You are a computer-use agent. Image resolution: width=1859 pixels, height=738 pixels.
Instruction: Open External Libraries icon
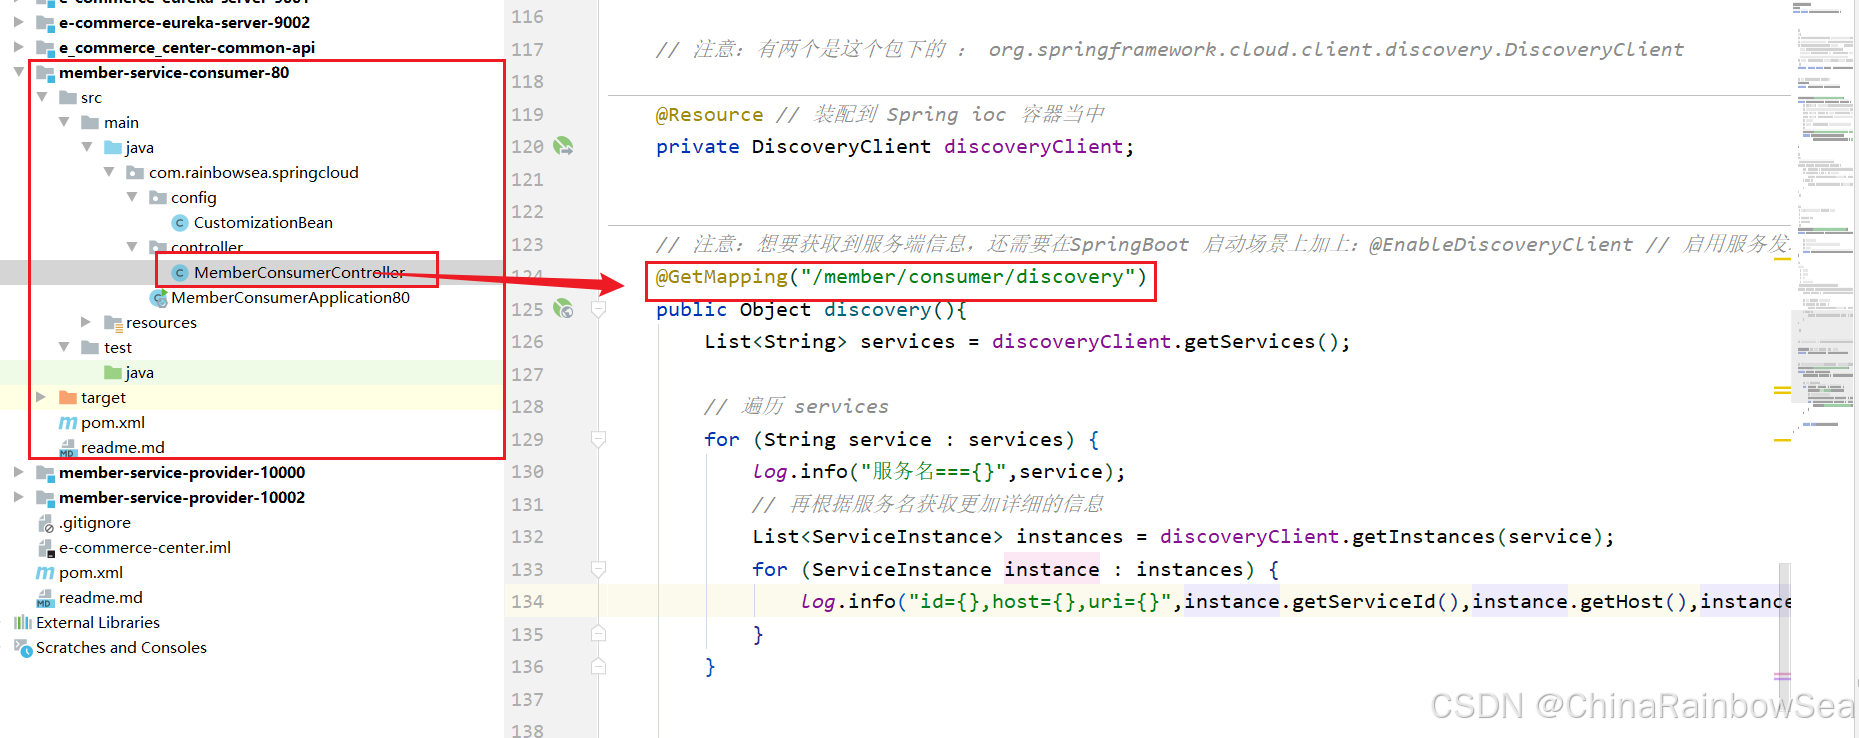[23, 622]
